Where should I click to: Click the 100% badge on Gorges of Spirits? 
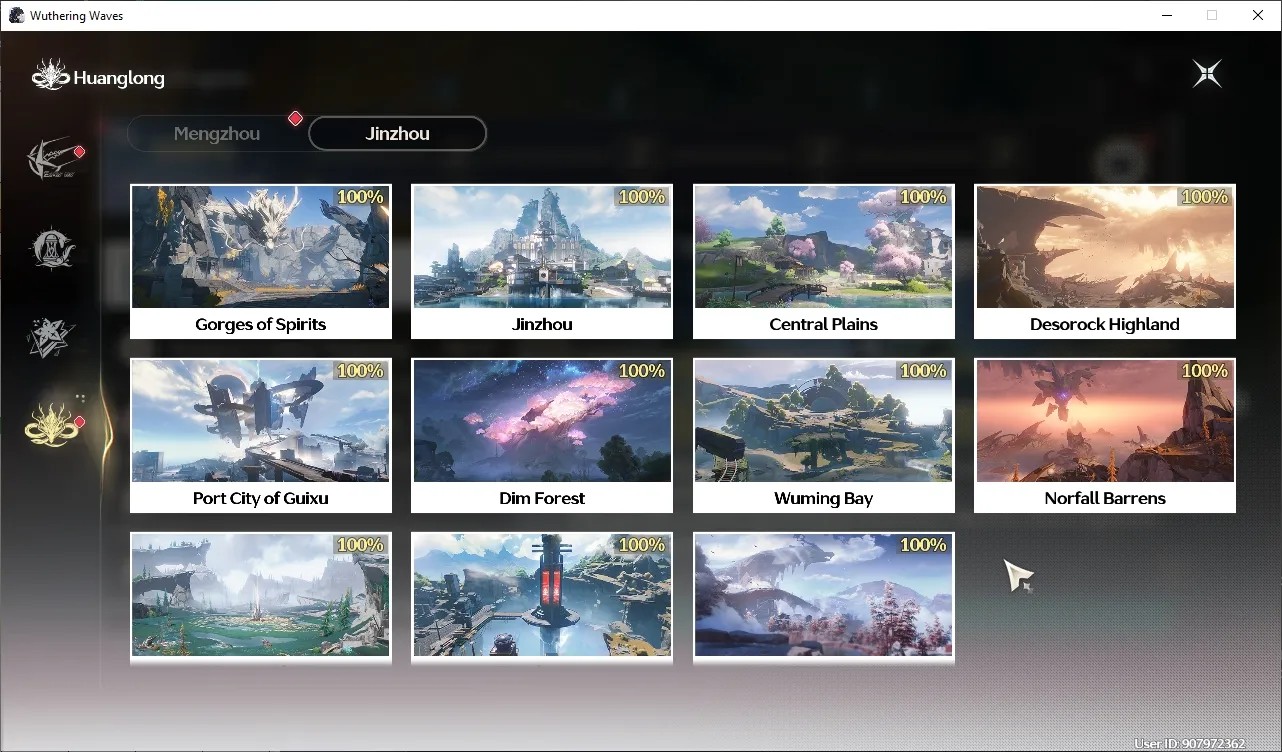click(361, 197)
